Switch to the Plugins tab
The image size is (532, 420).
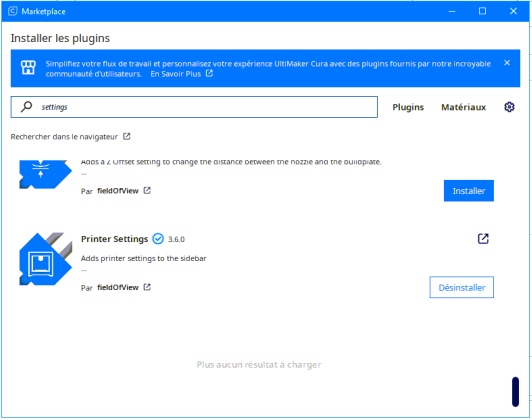pos(408,107)
